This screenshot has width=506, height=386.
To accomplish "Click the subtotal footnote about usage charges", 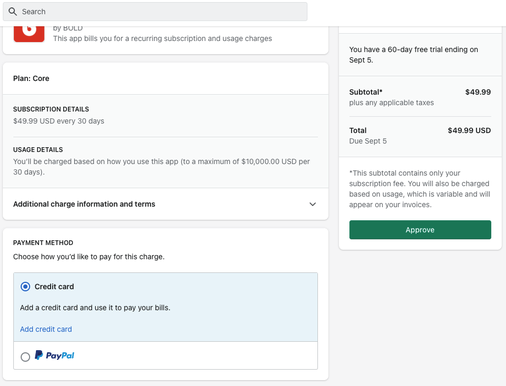I will click(419, 189).
